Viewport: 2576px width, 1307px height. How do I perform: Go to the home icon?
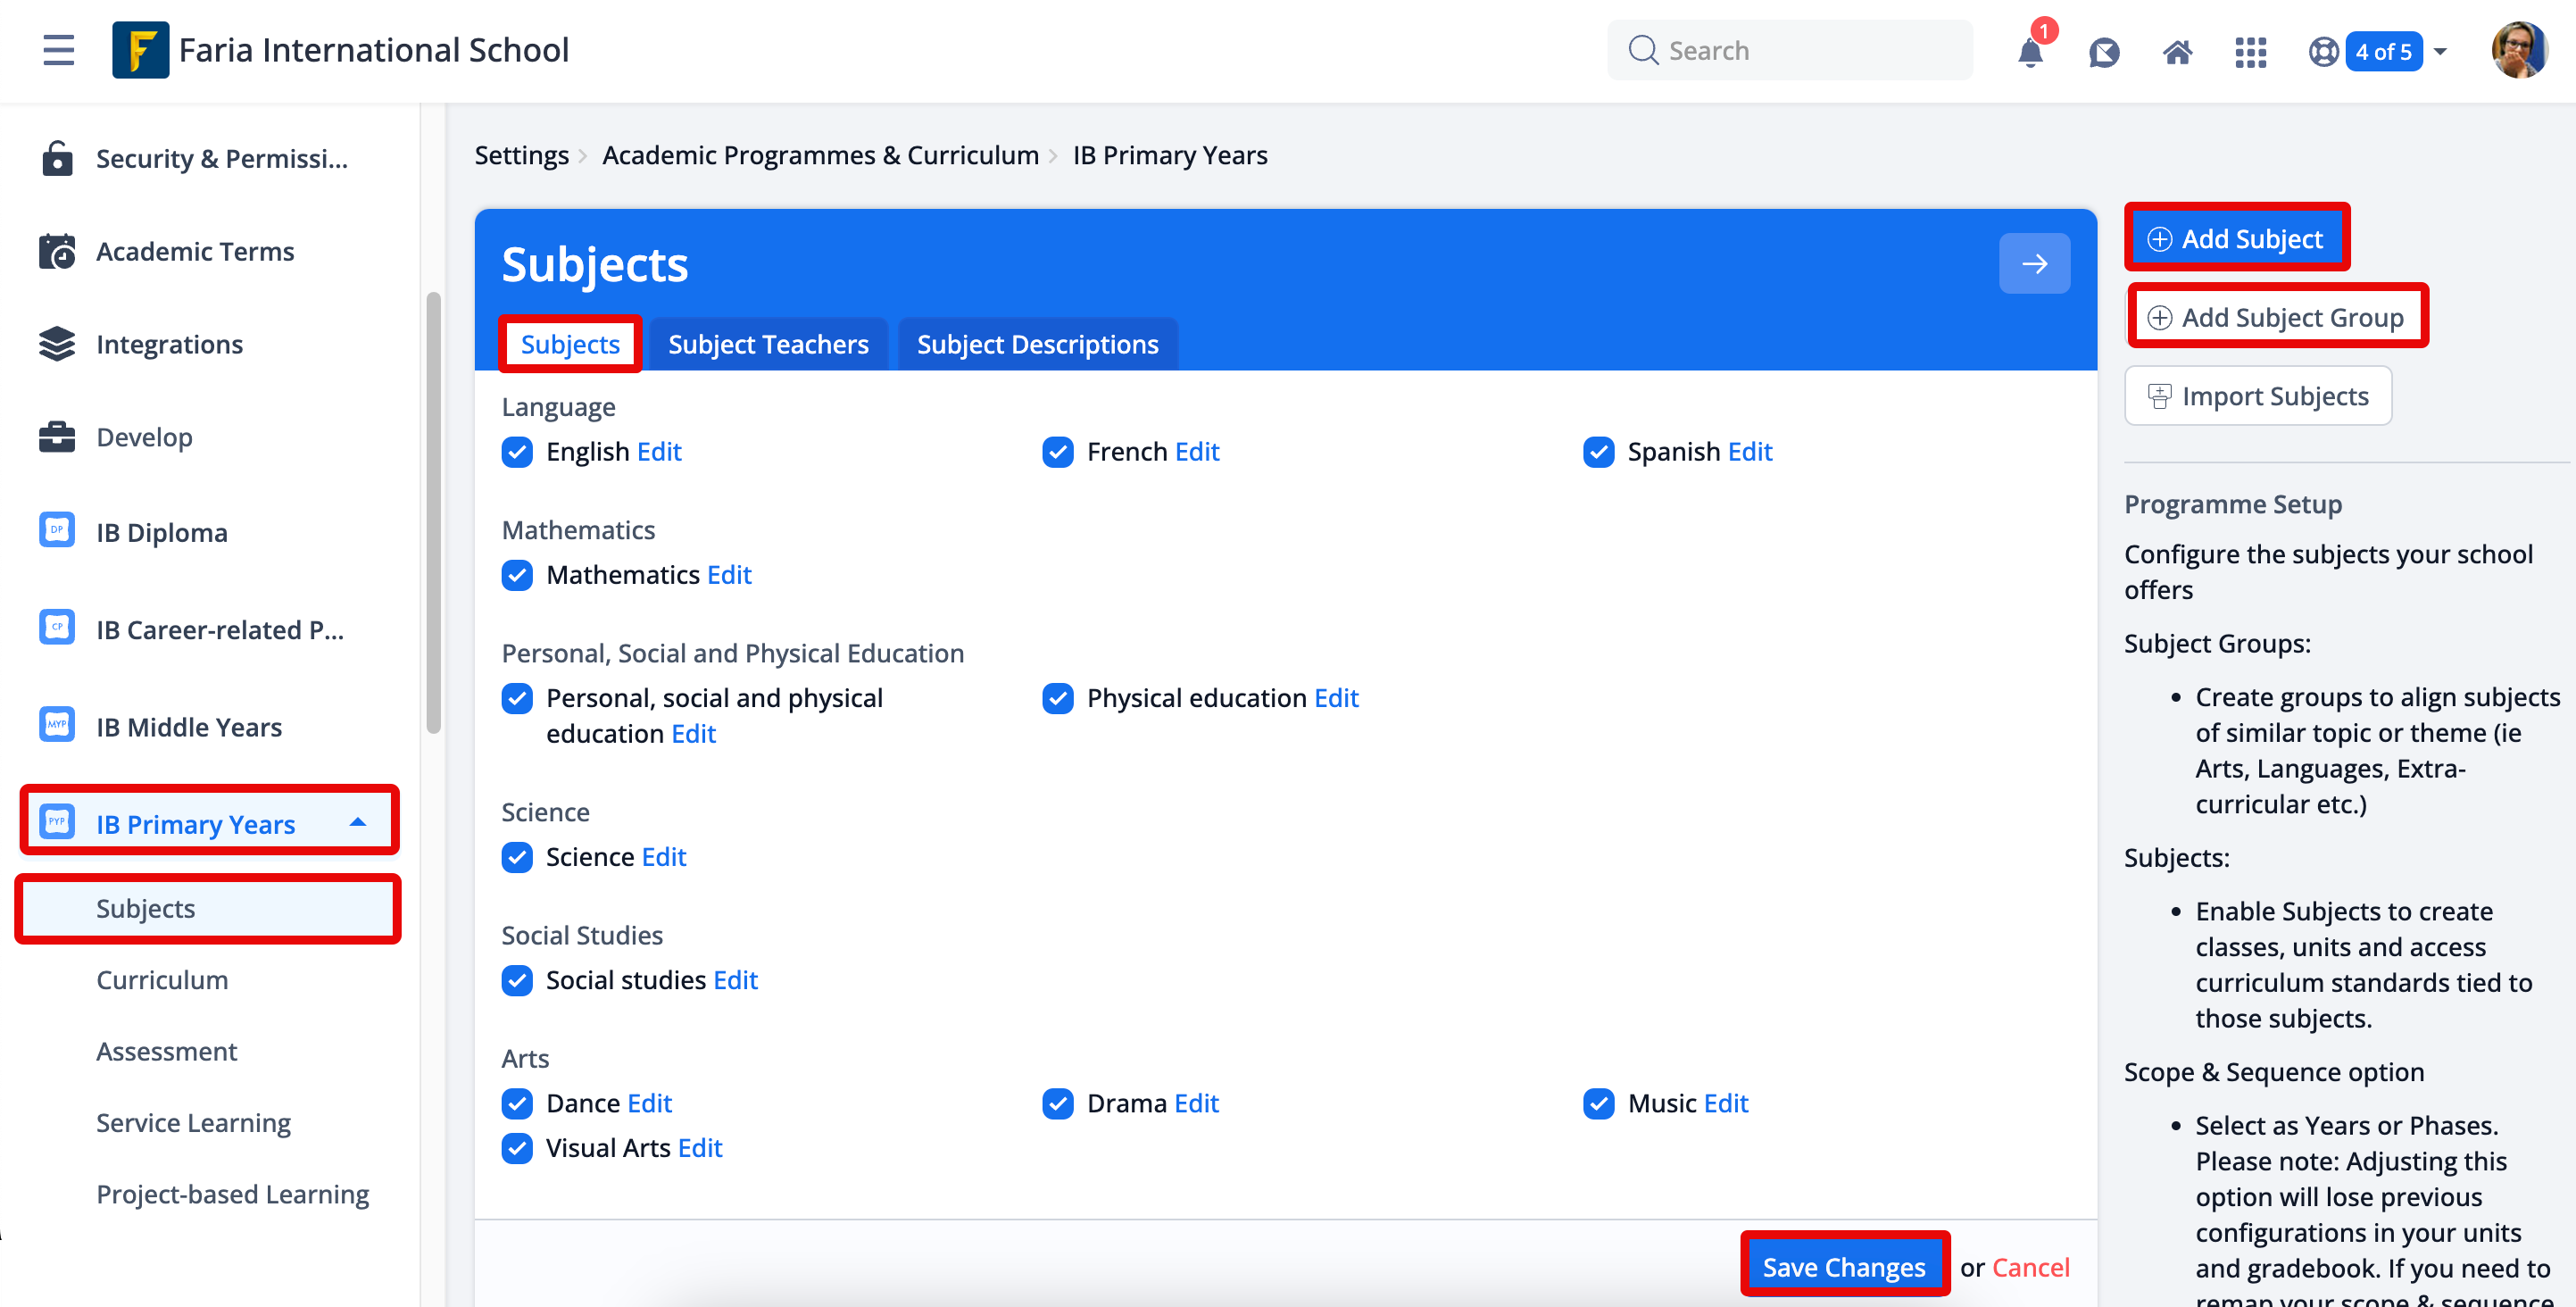(2177, 52)
